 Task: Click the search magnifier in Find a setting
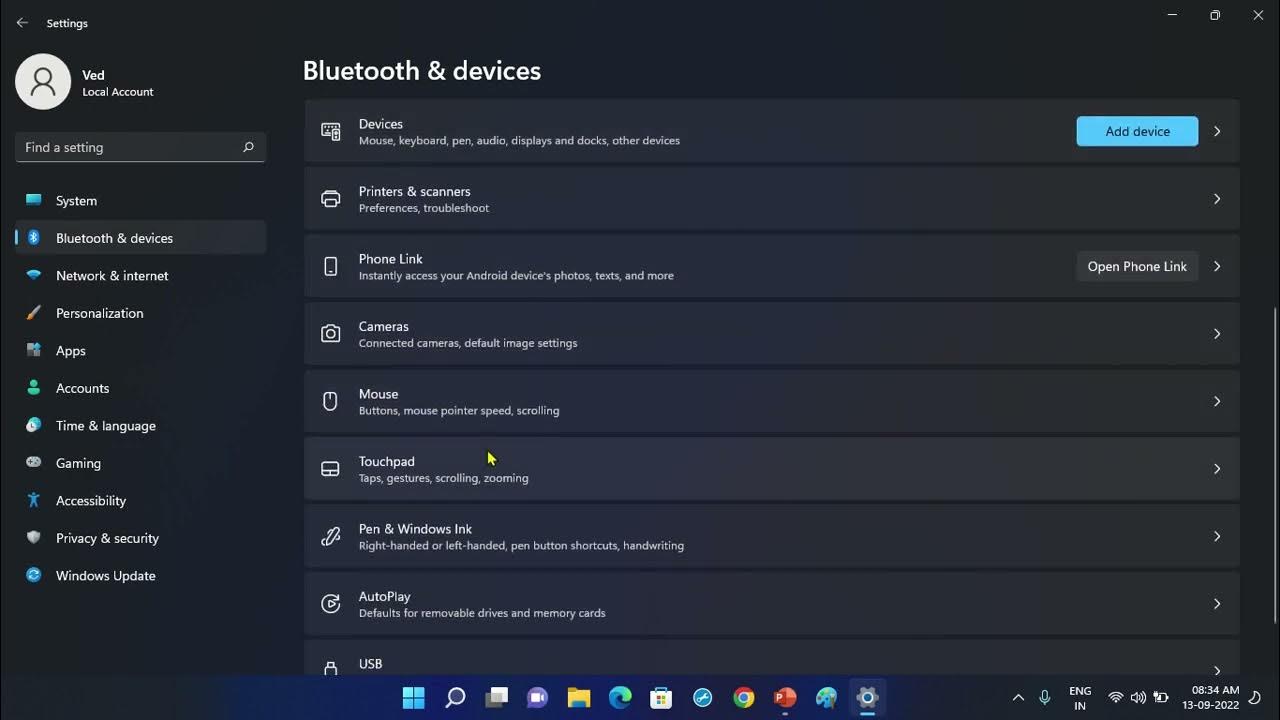[248, 147]
